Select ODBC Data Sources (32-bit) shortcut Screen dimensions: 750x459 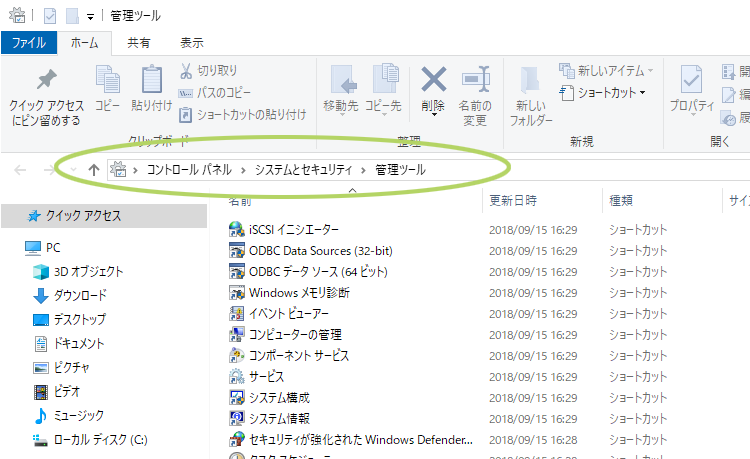point(320,251)
